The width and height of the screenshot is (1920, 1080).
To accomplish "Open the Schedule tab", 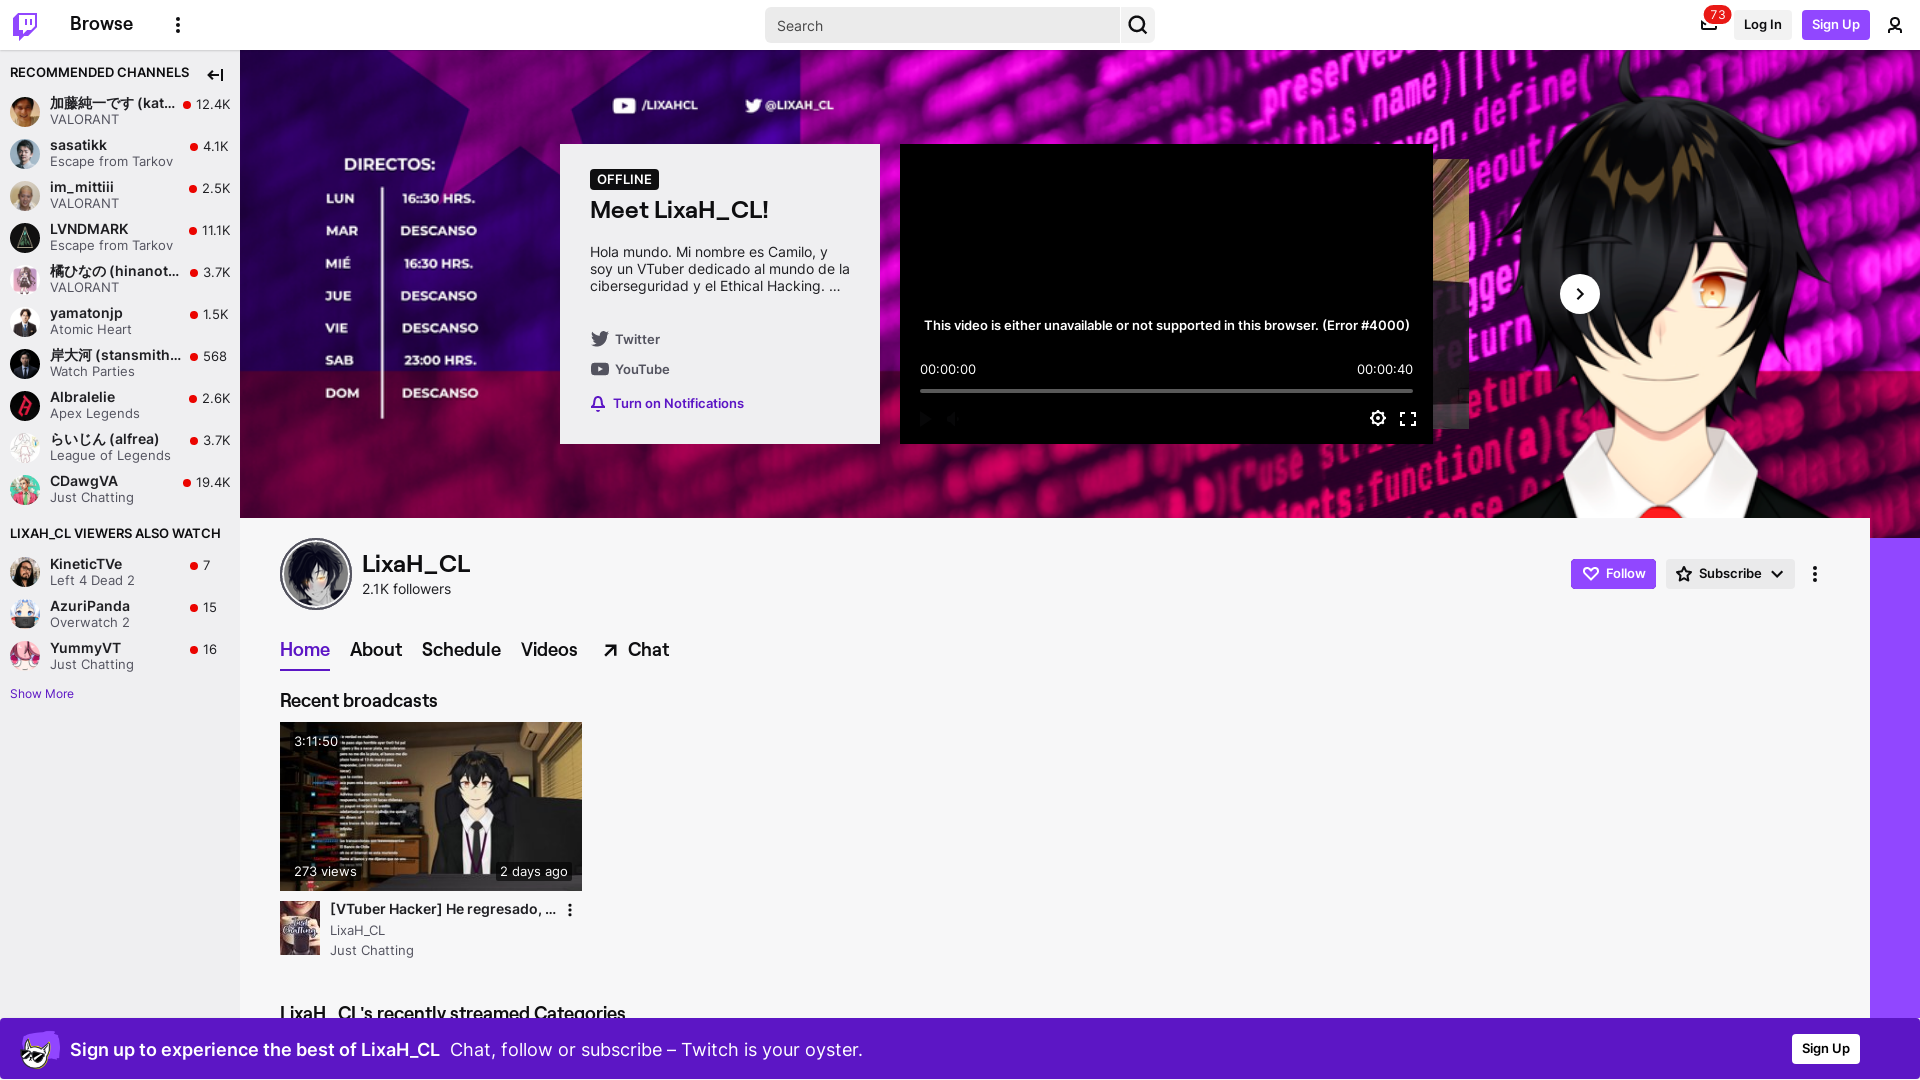I will tap(461, 650).
